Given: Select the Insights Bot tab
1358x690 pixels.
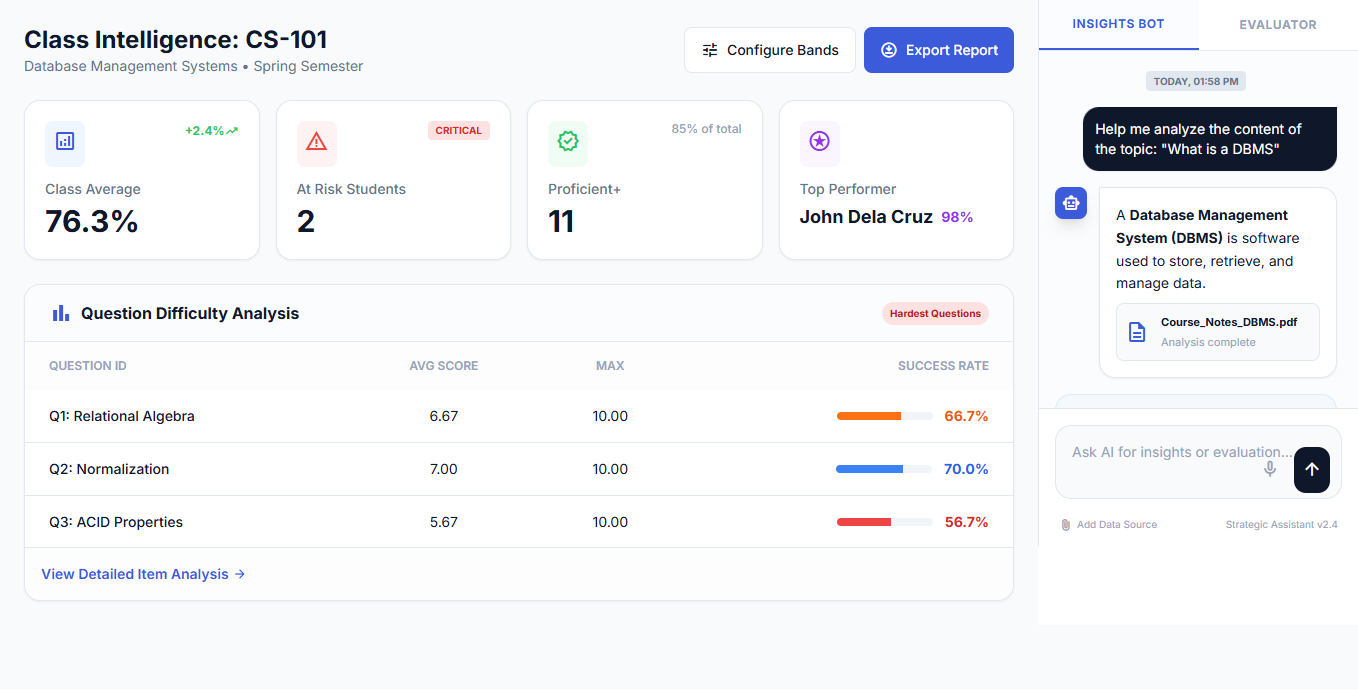Looking at the screenshot, I should pyautogui.click(x=1118, y=24).
